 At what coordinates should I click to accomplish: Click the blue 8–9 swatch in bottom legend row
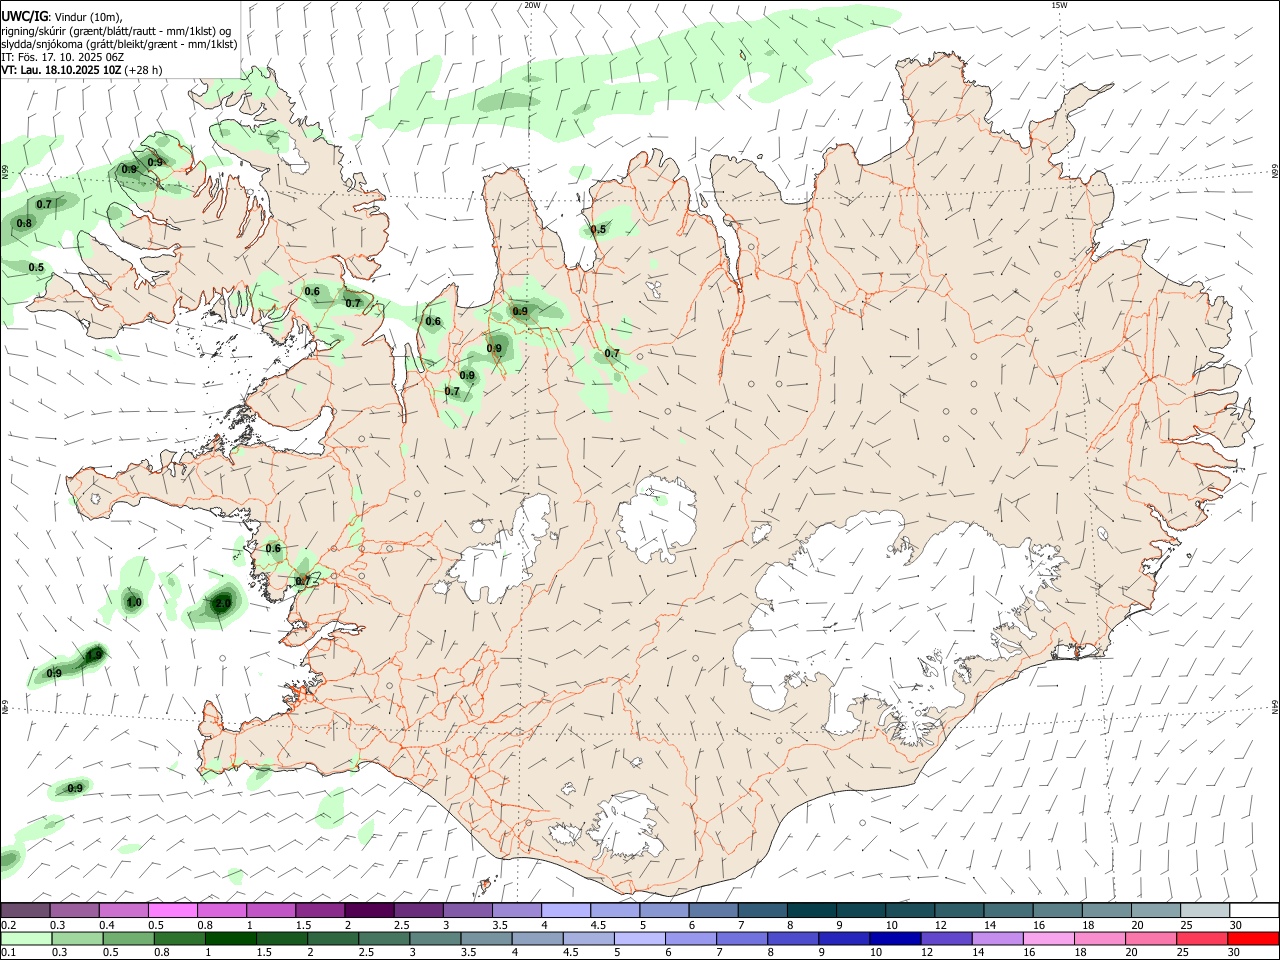click(x=793, y=938)
